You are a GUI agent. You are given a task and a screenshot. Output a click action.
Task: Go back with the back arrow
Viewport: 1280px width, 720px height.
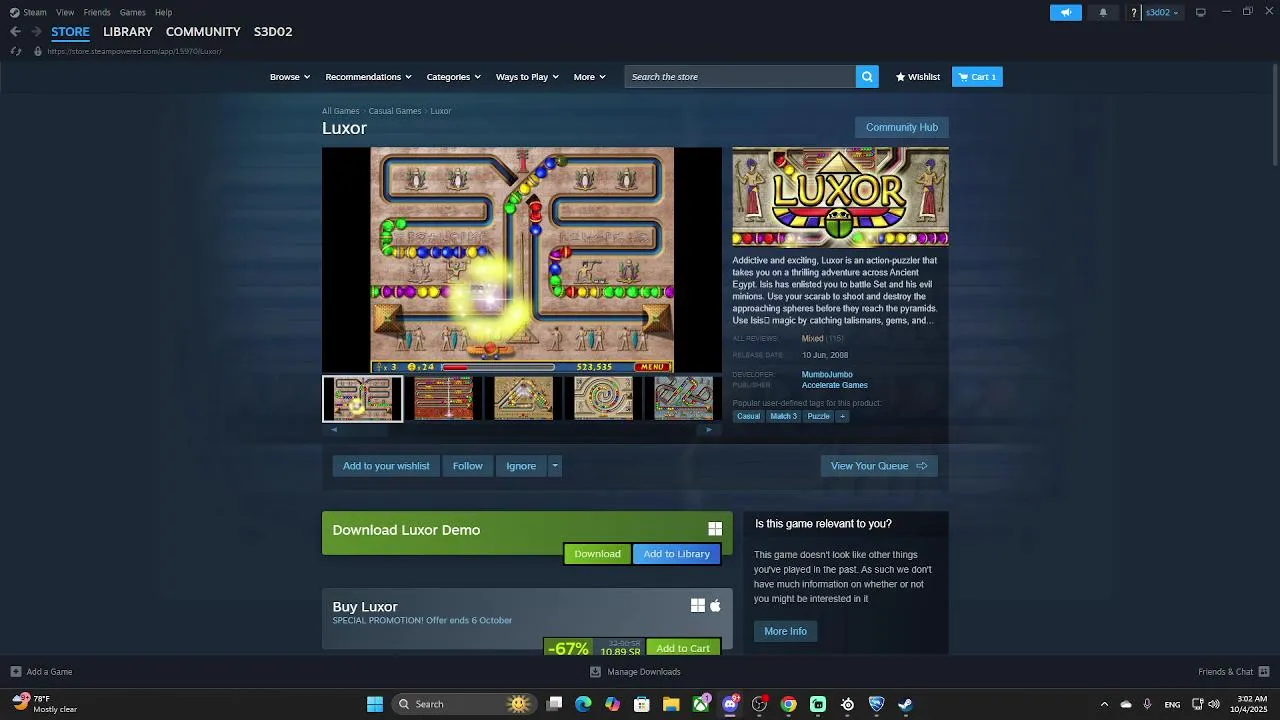point(15,32)
